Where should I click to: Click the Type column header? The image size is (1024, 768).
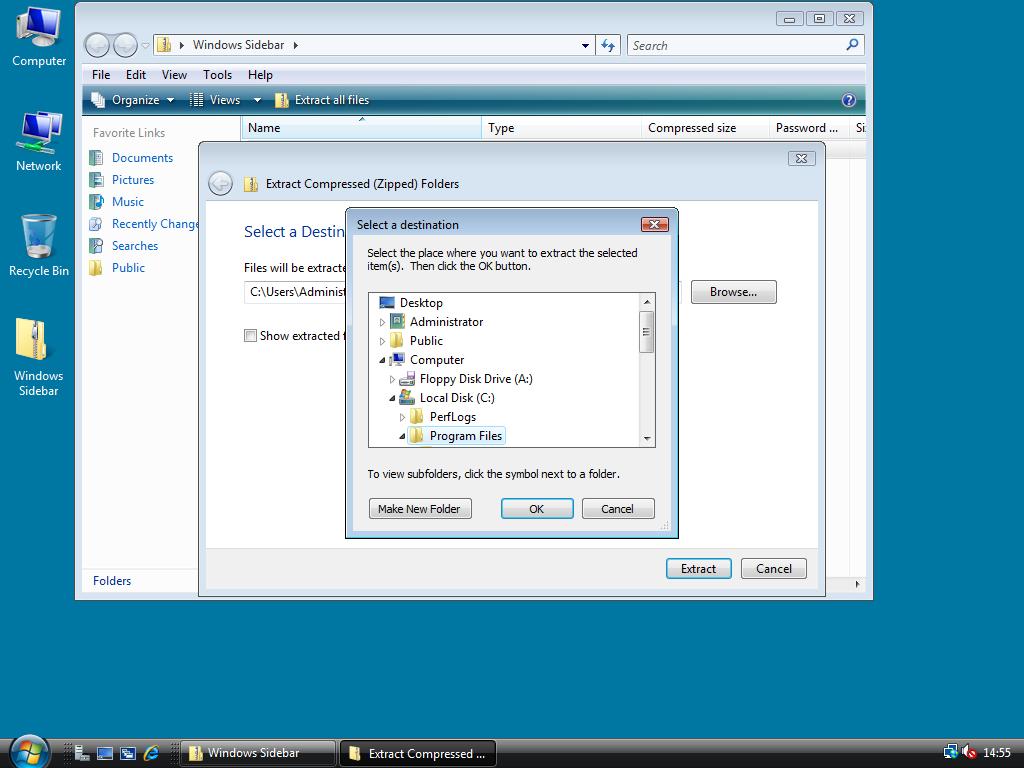[562, 128]
